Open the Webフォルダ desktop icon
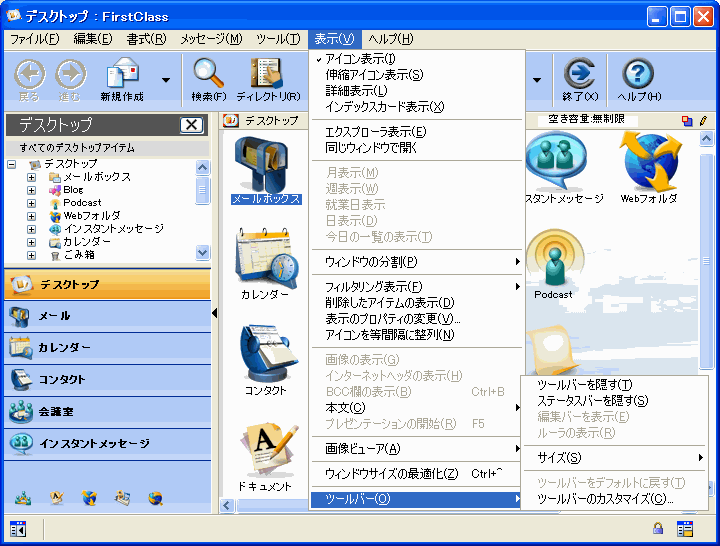720x546 pixels. pyautogui.click(x=649, y=164)
